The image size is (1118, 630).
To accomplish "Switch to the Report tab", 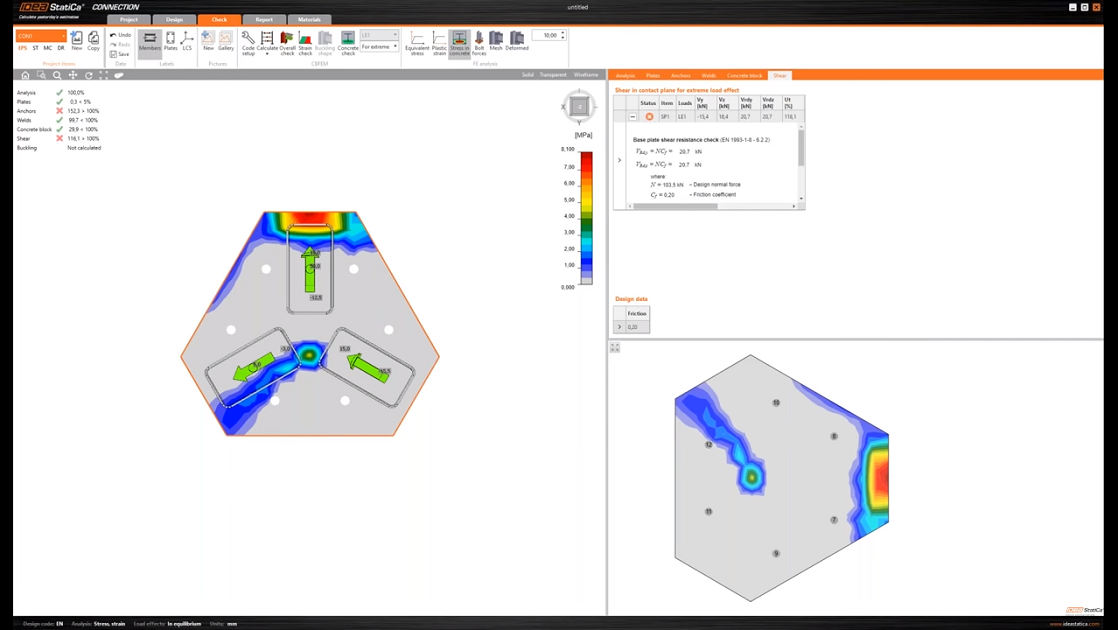I will click(264, 19).
